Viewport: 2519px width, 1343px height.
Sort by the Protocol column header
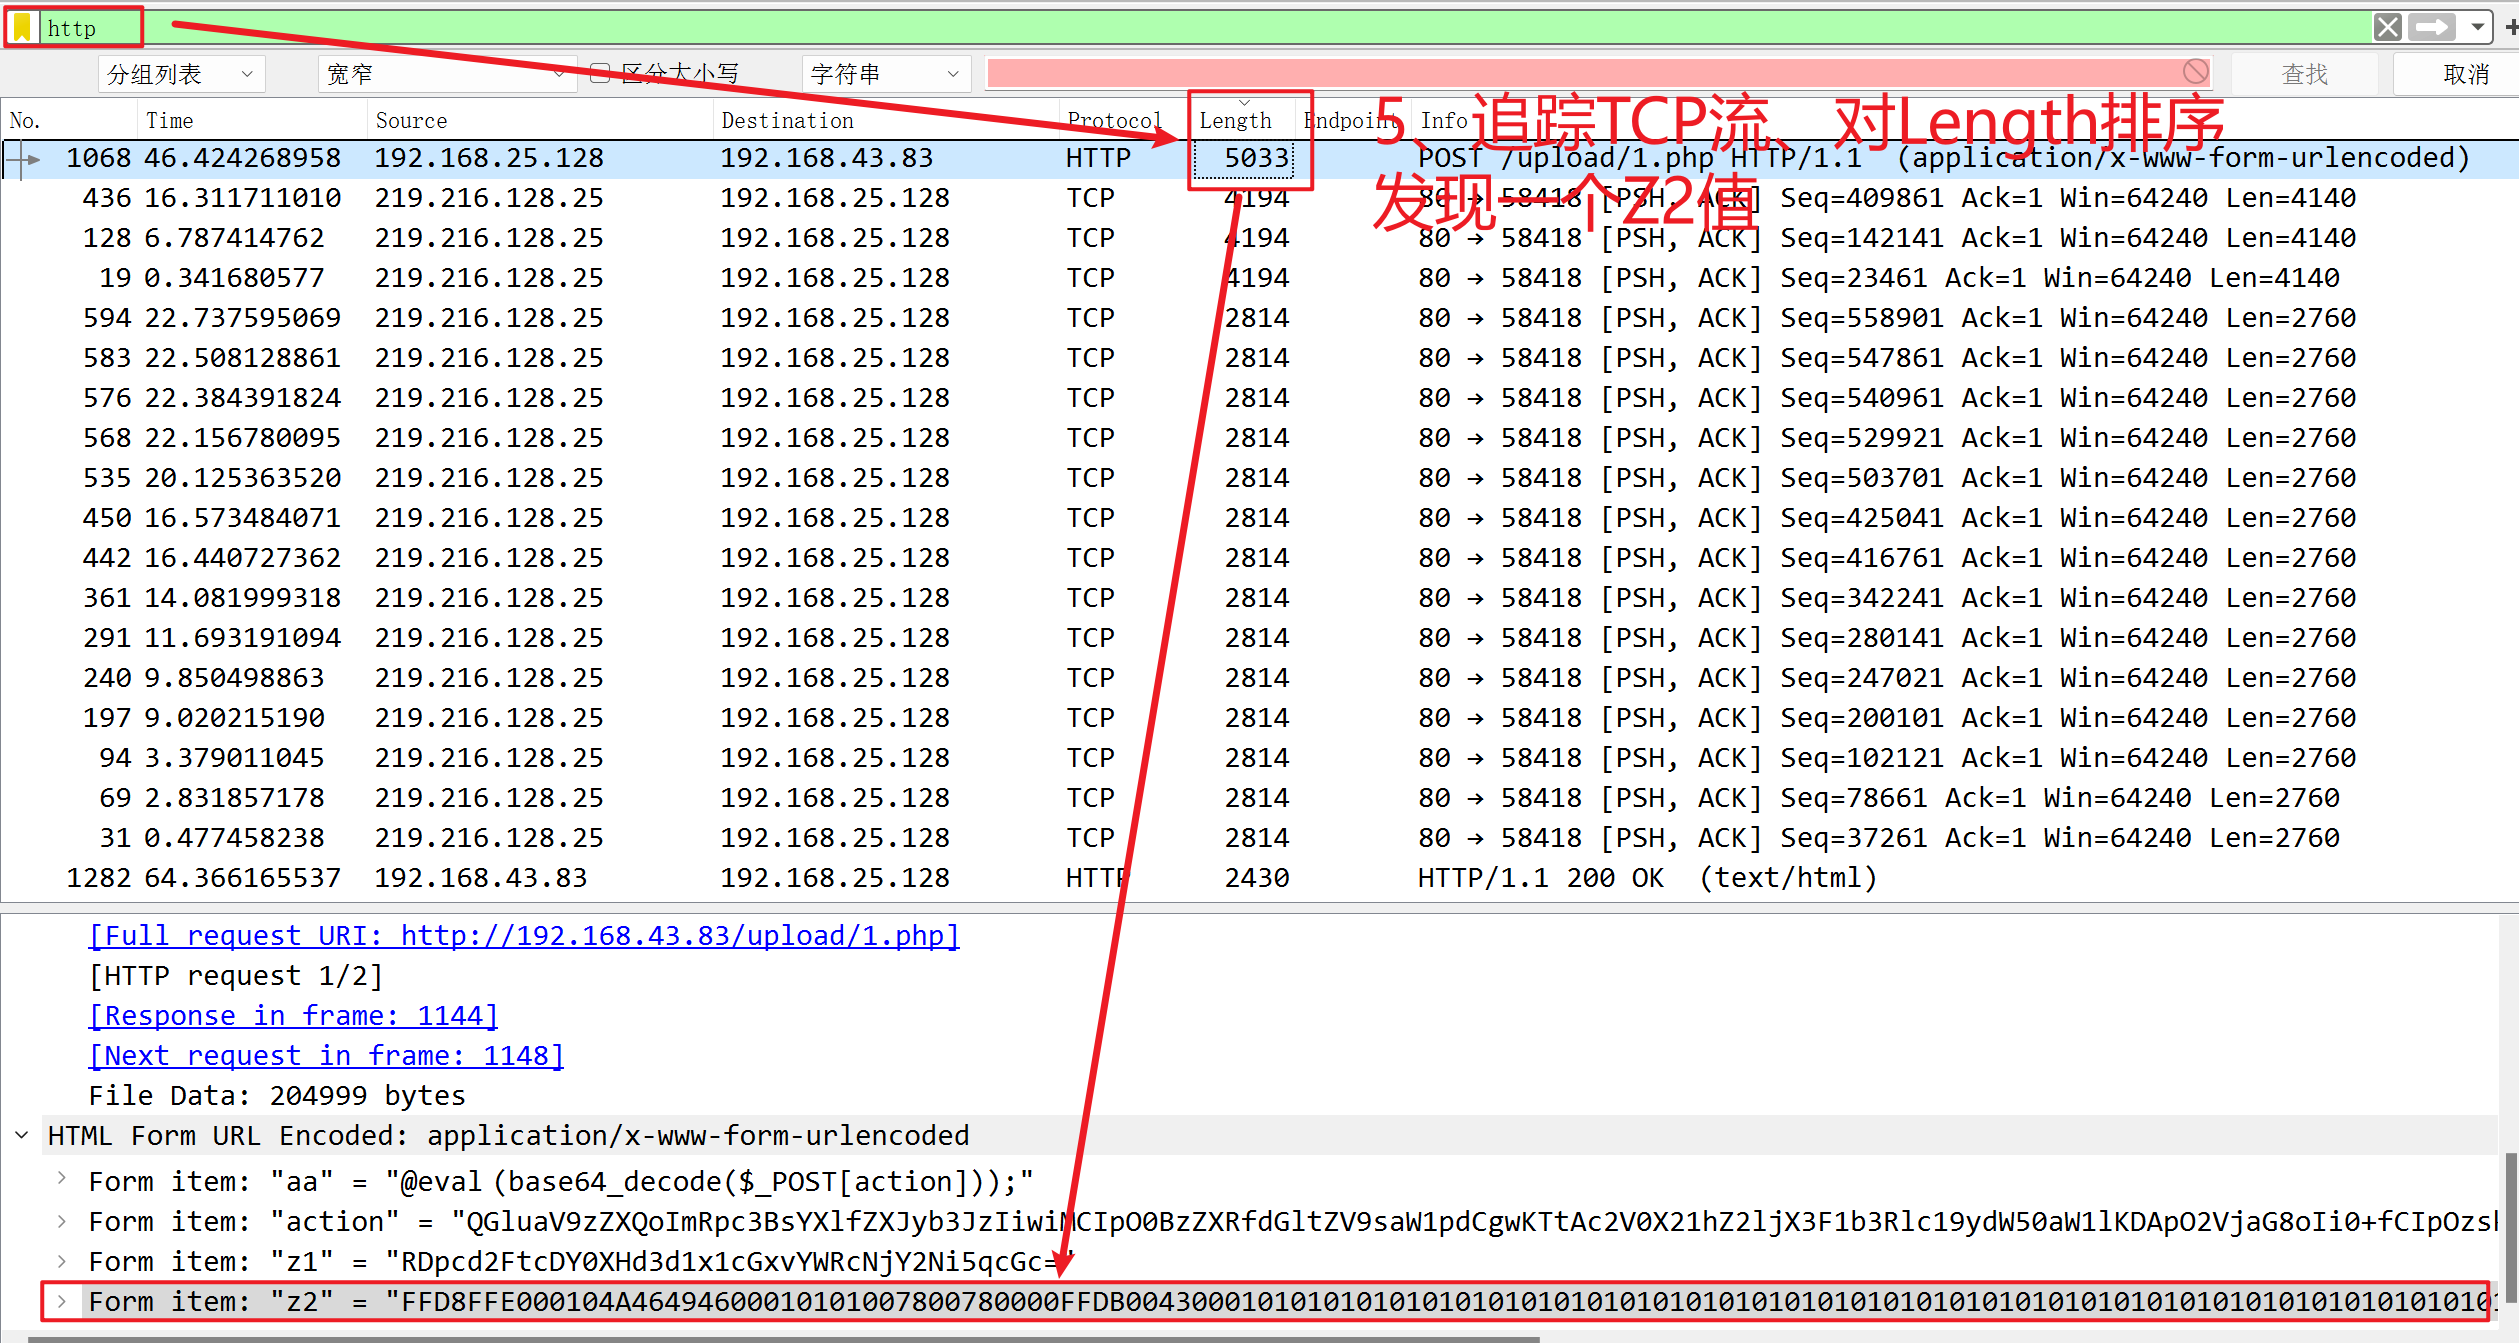(1114, 121)
